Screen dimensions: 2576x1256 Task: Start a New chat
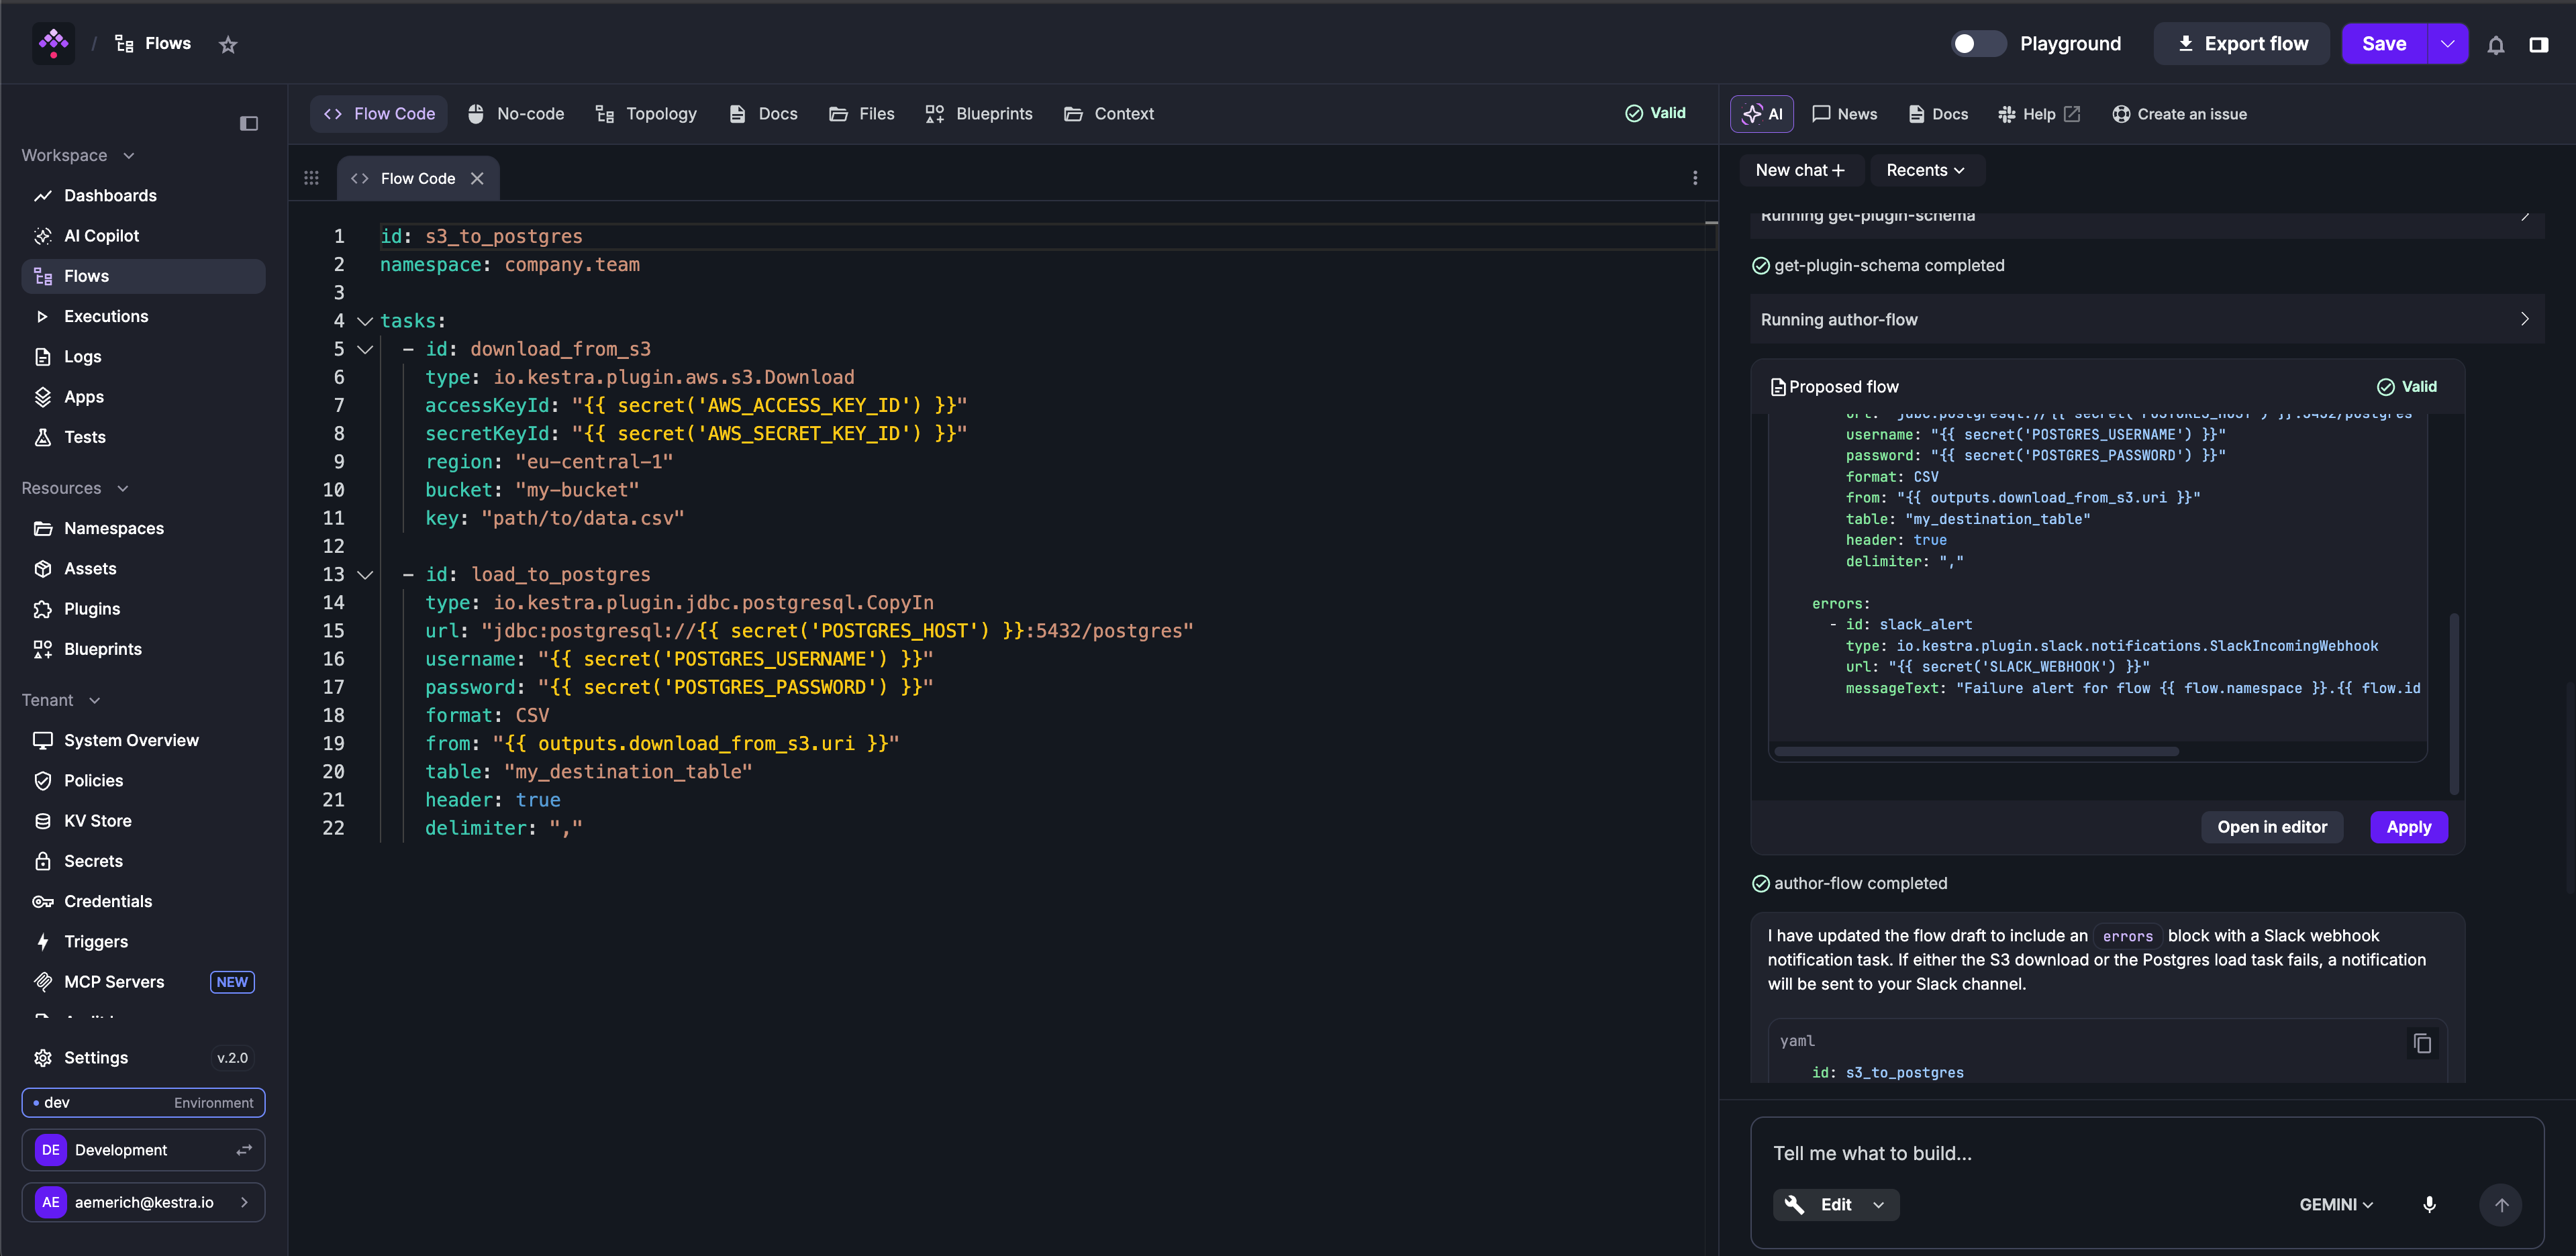1800,170
